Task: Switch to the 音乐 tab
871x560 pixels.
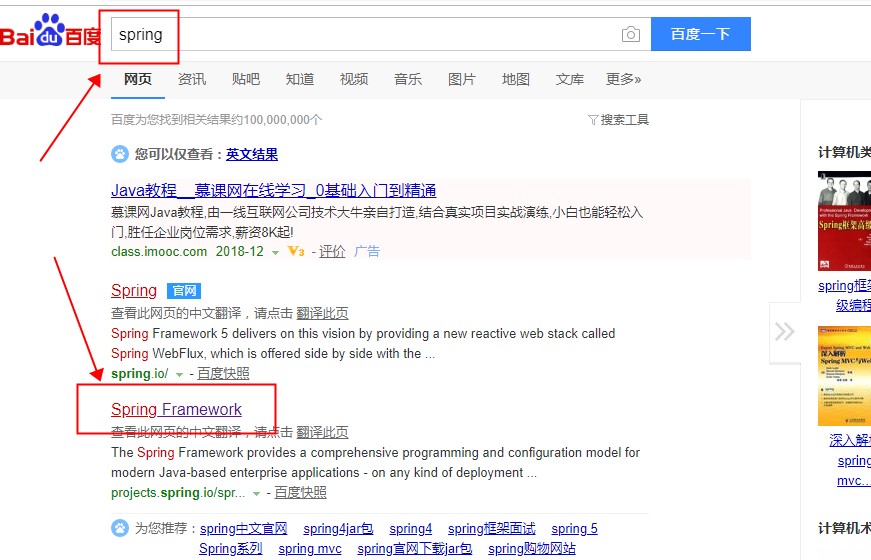Action: coord(408,79)
